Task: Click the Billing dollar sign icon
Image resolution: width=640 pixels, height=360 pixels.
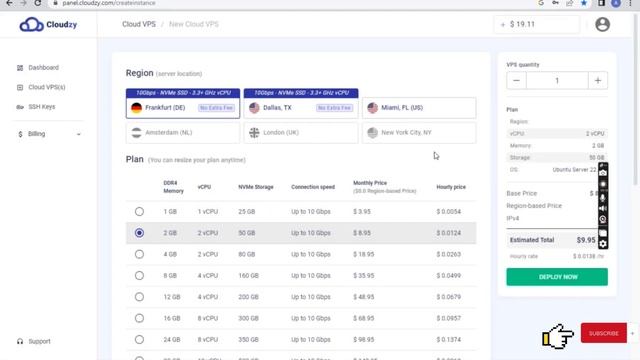Action: click(20, 134)
